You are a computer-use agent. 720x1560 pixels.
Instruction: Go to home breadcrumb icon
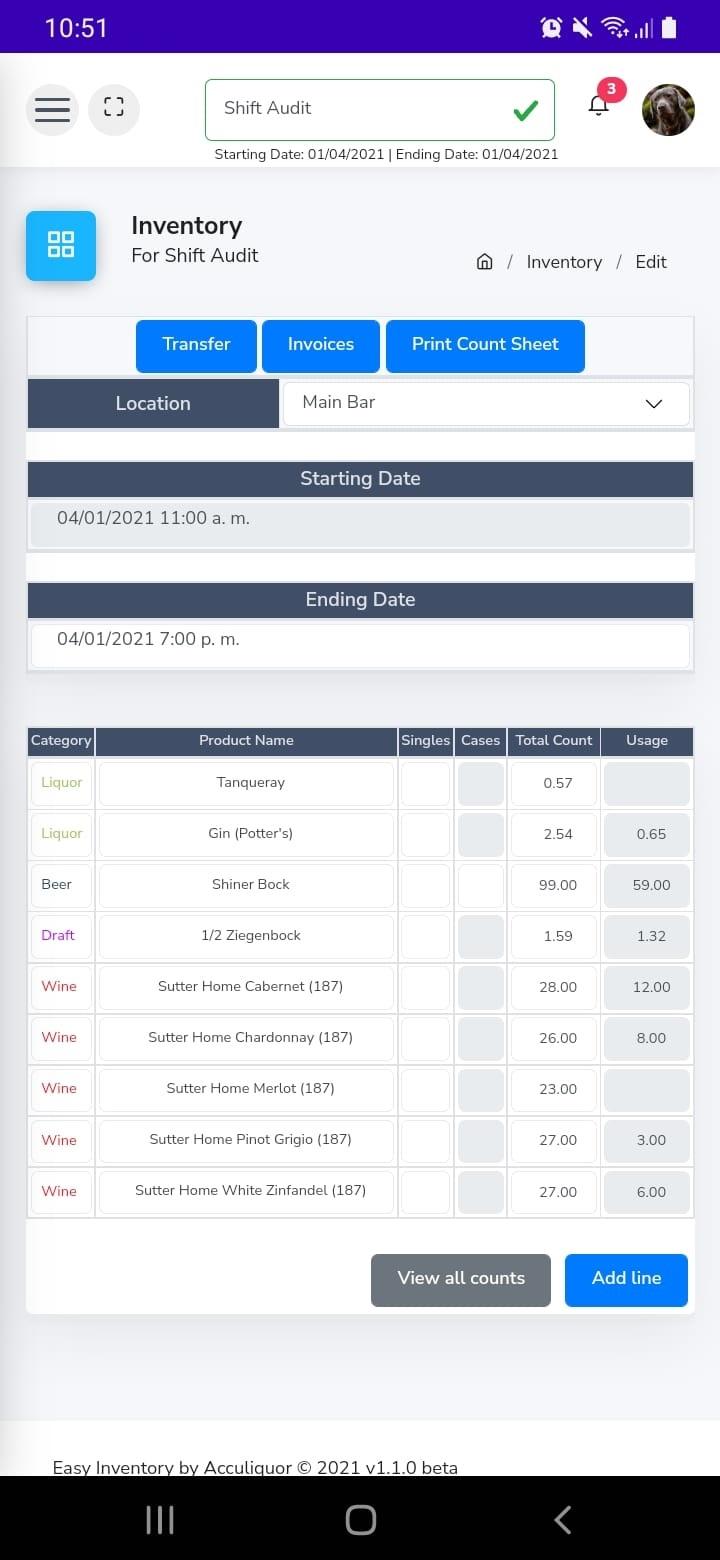pos(485,262)
